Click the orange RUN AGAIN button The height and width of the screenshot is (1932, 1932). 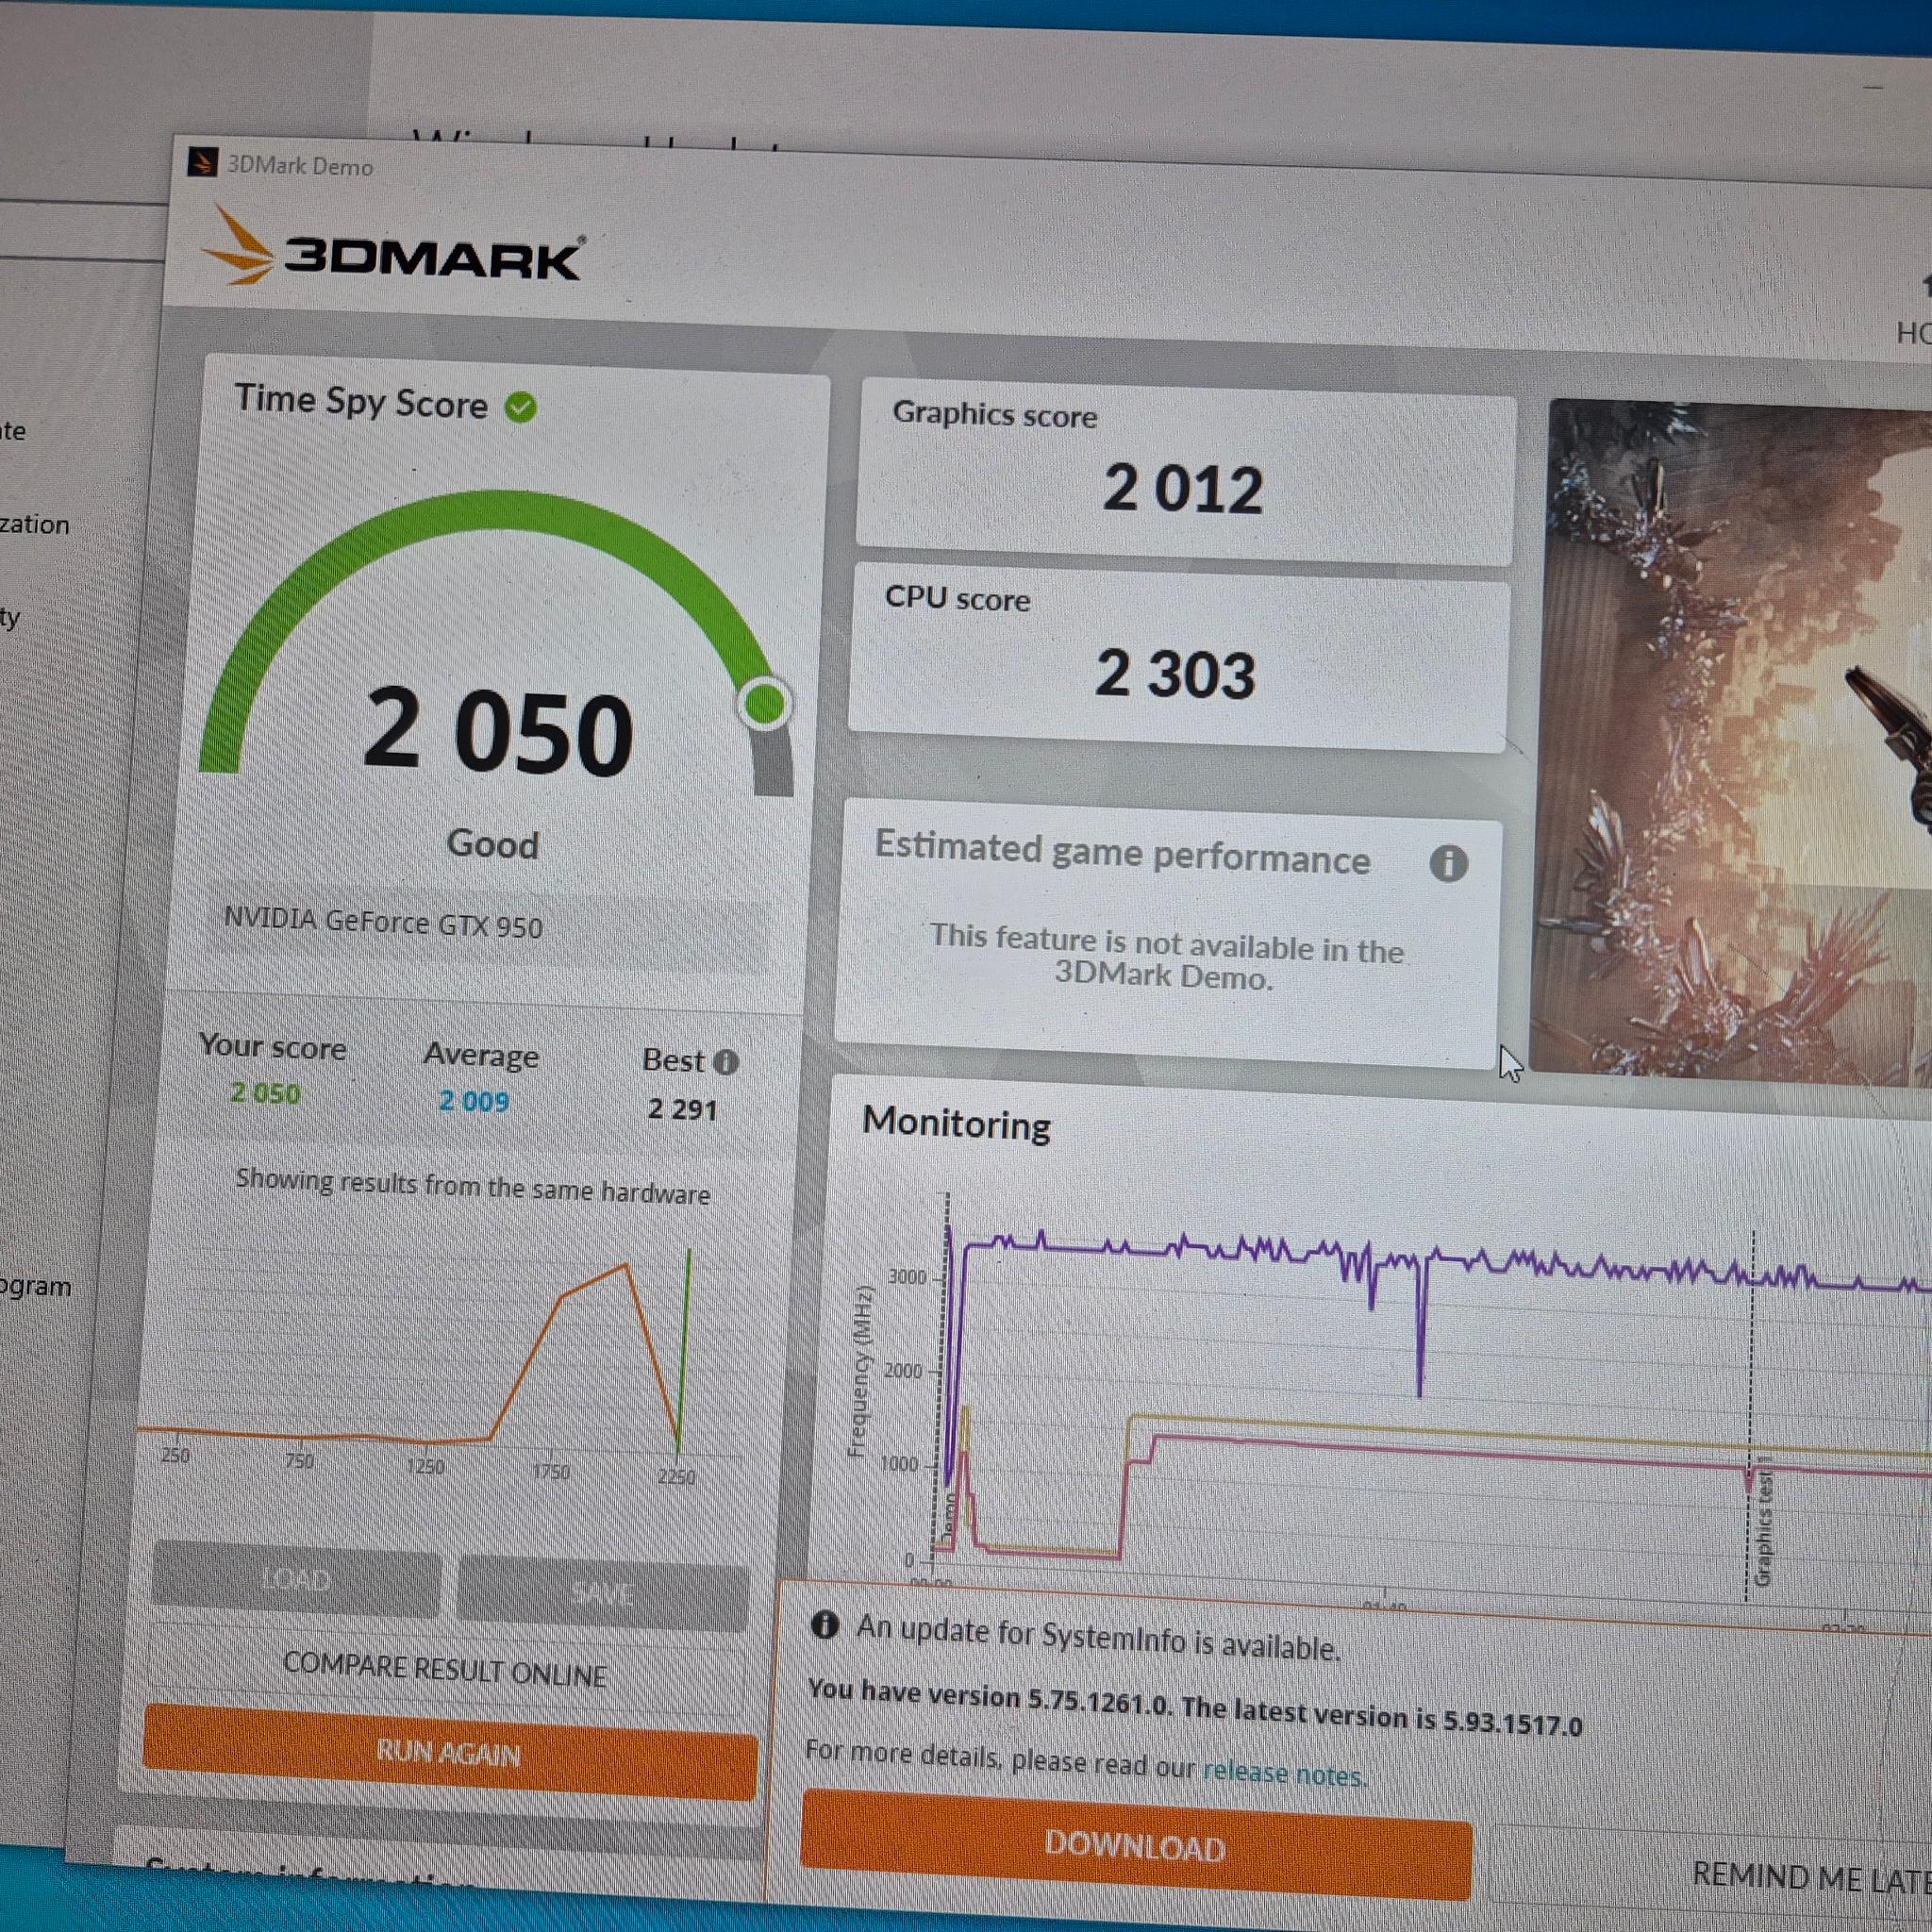point(450,1752)
